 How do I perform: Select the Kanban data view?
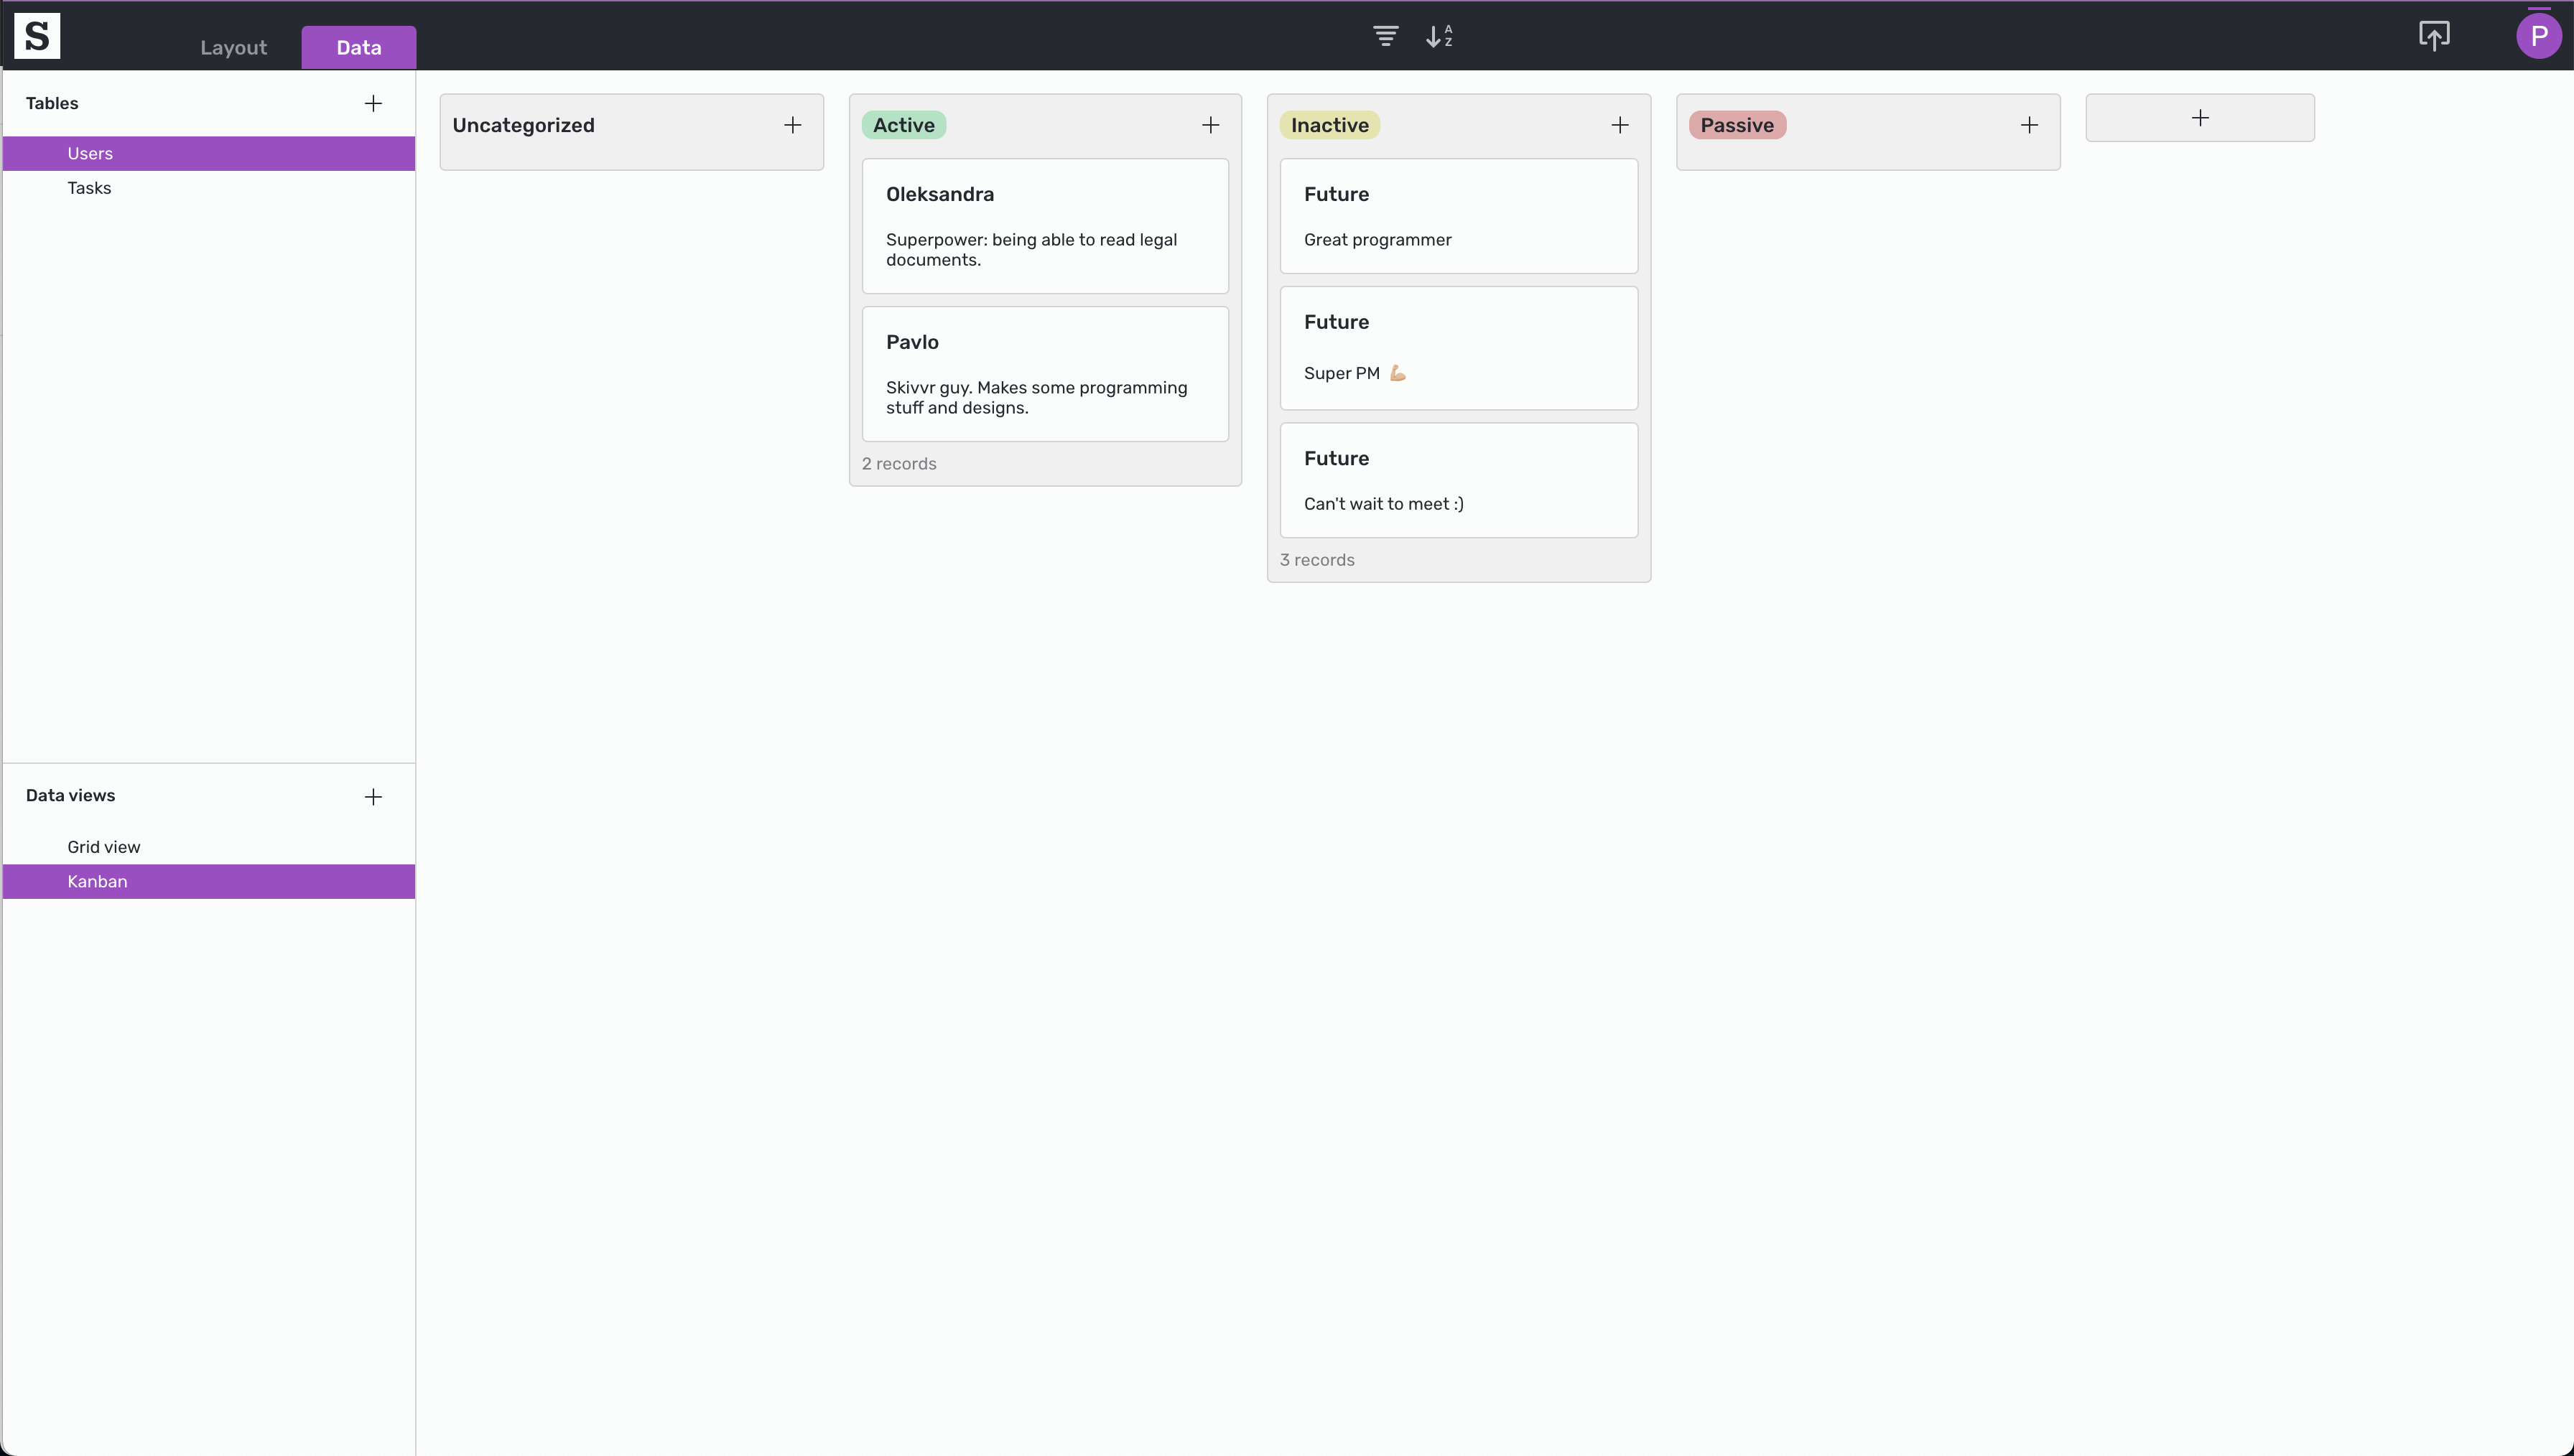pos(97,882)
